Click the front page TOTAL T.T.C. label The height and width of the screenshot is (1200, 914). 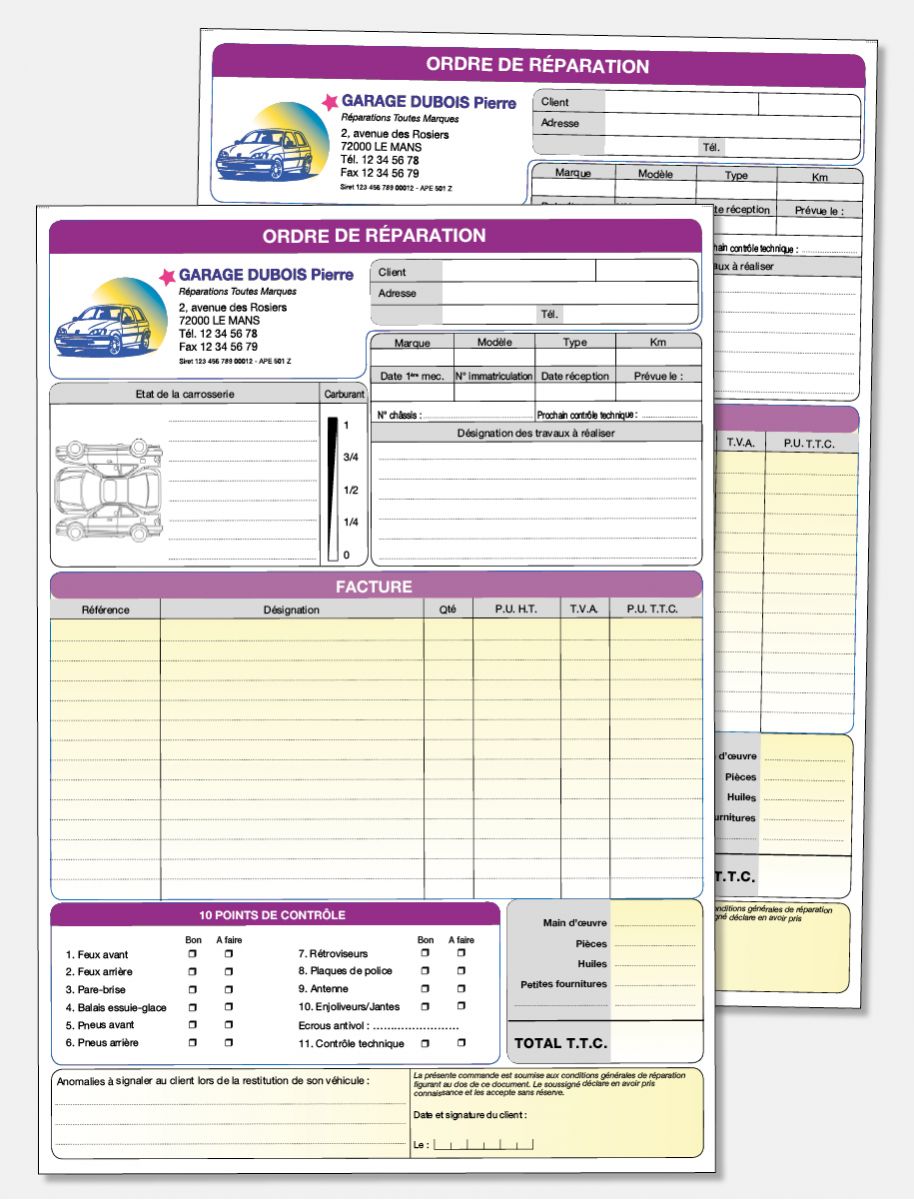click(560, 1043)
